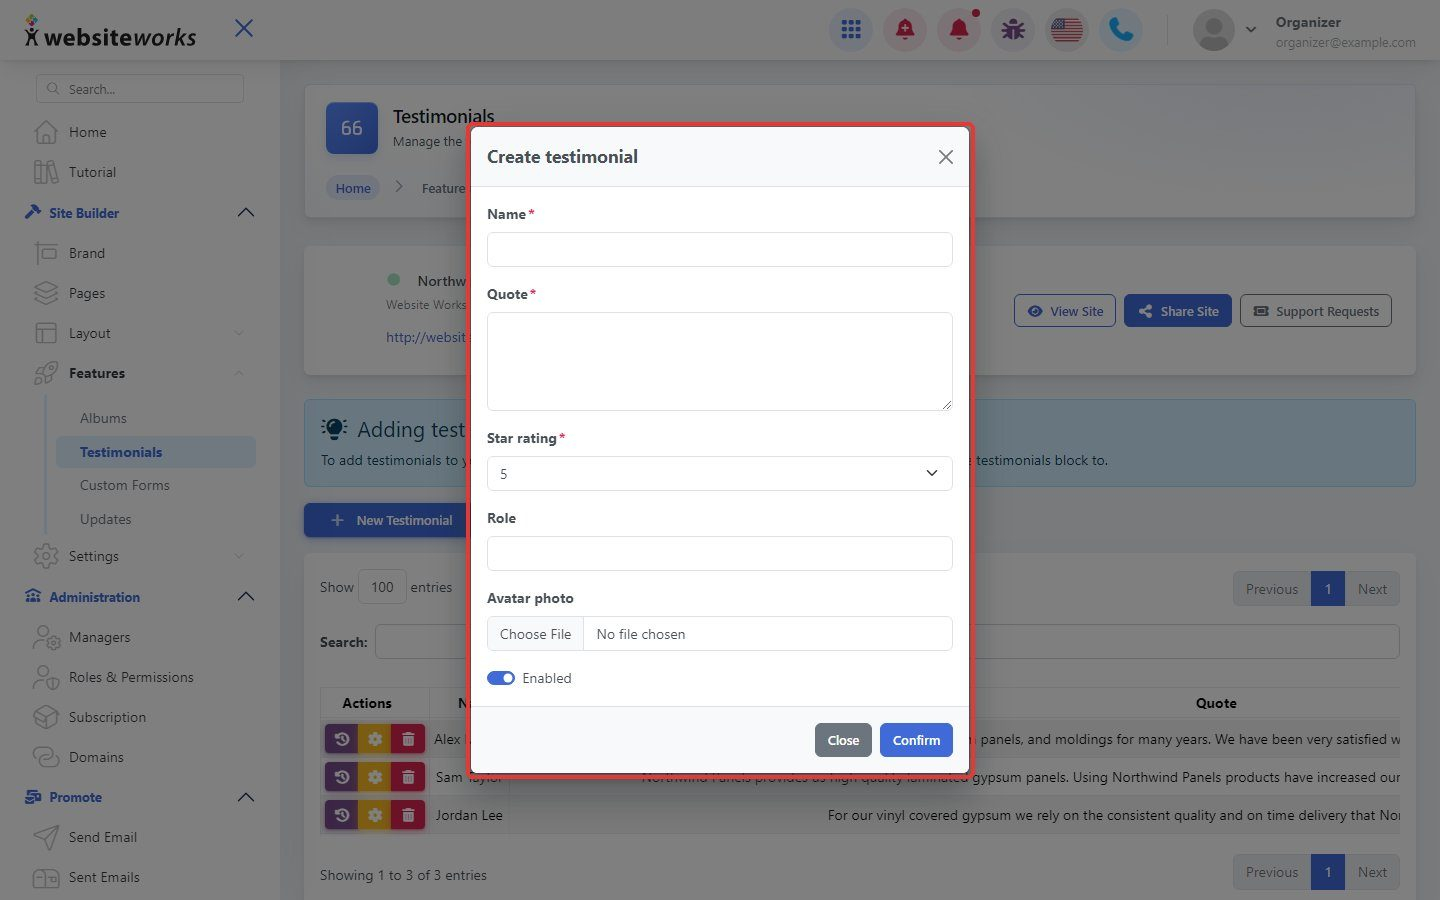This screenshot has width=1440, height=900.
Task: Focus the Role input field
Action: 720,553
